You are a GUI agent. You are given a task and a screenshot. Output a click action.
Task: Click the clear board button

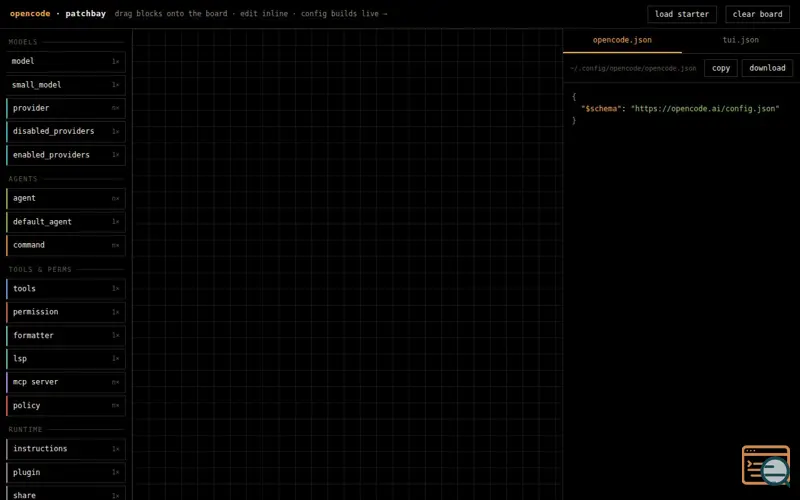point(757,14)
